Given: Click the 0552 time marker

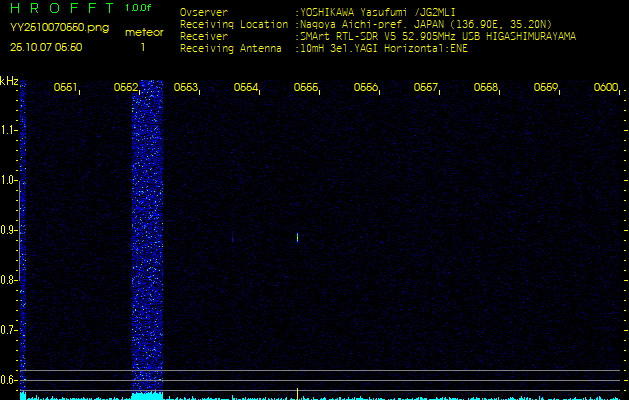Looking at the screenshot, I should pos(126,87).
